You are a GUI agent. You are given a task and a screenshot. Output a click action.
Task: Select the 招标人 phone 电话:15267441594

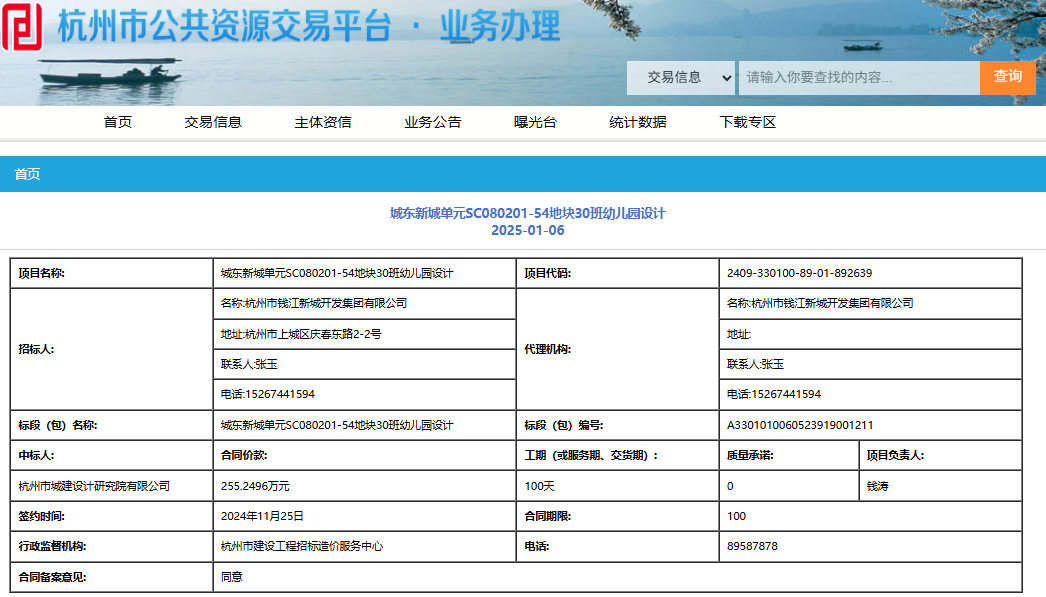[x=268, y=394]
